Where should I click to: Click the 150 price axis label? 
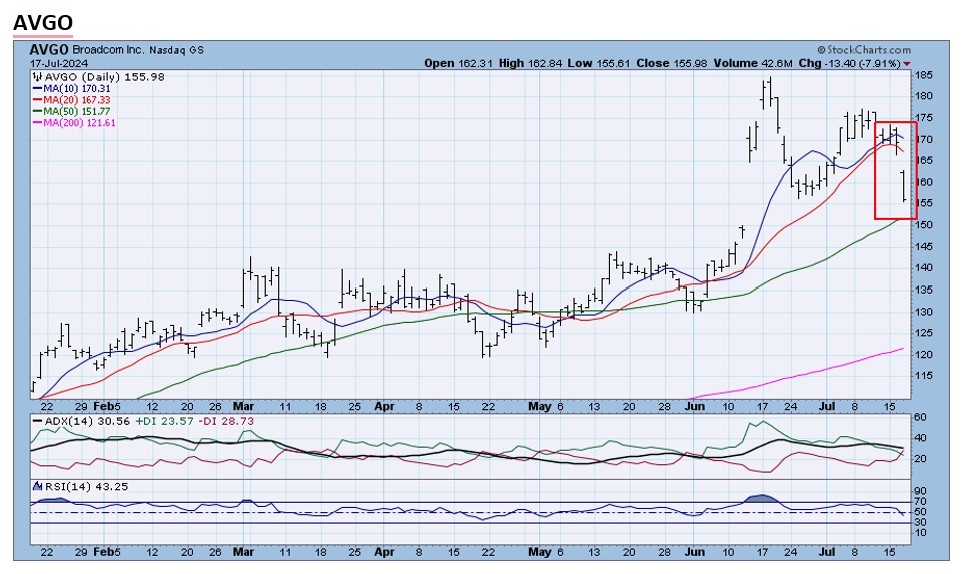(x=924, y=225)
